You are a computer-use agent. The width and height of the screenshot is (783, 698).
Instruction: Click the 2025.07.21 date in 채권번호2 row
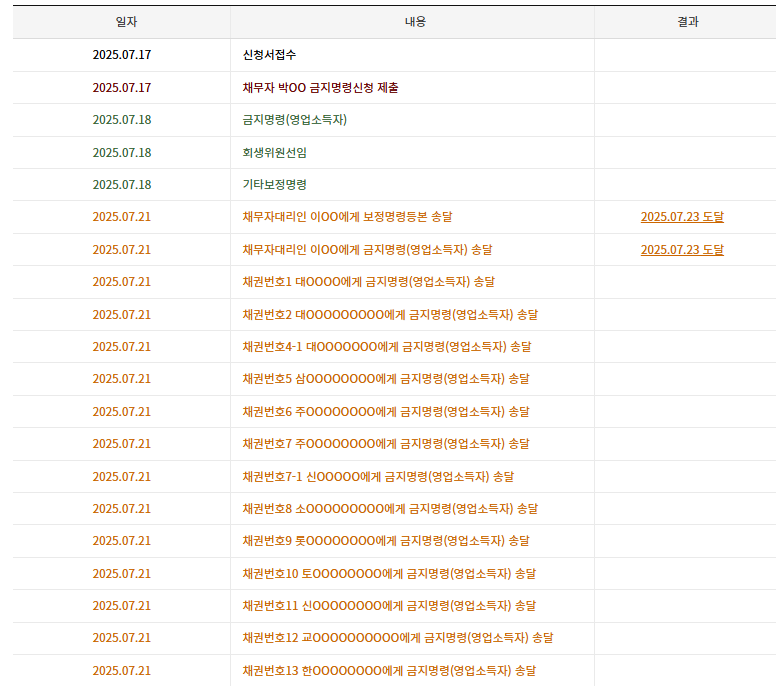[x=122, y=315]
